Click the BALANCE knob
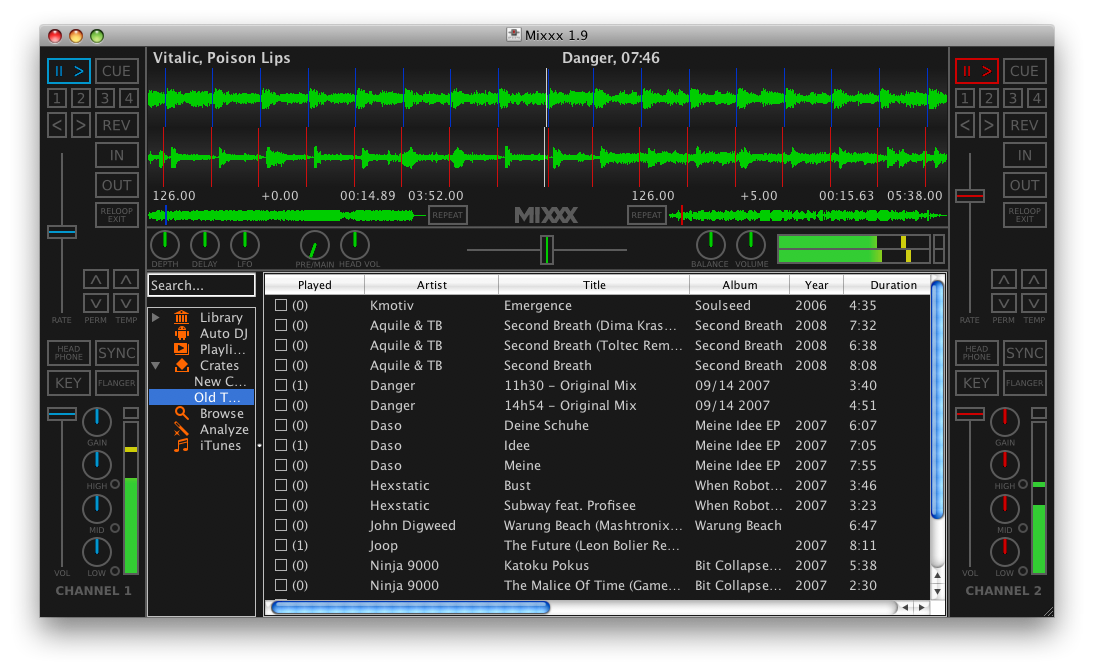The width and height of the screenshot is (1094, 672). pyautogui.click(x=710, y=245)
